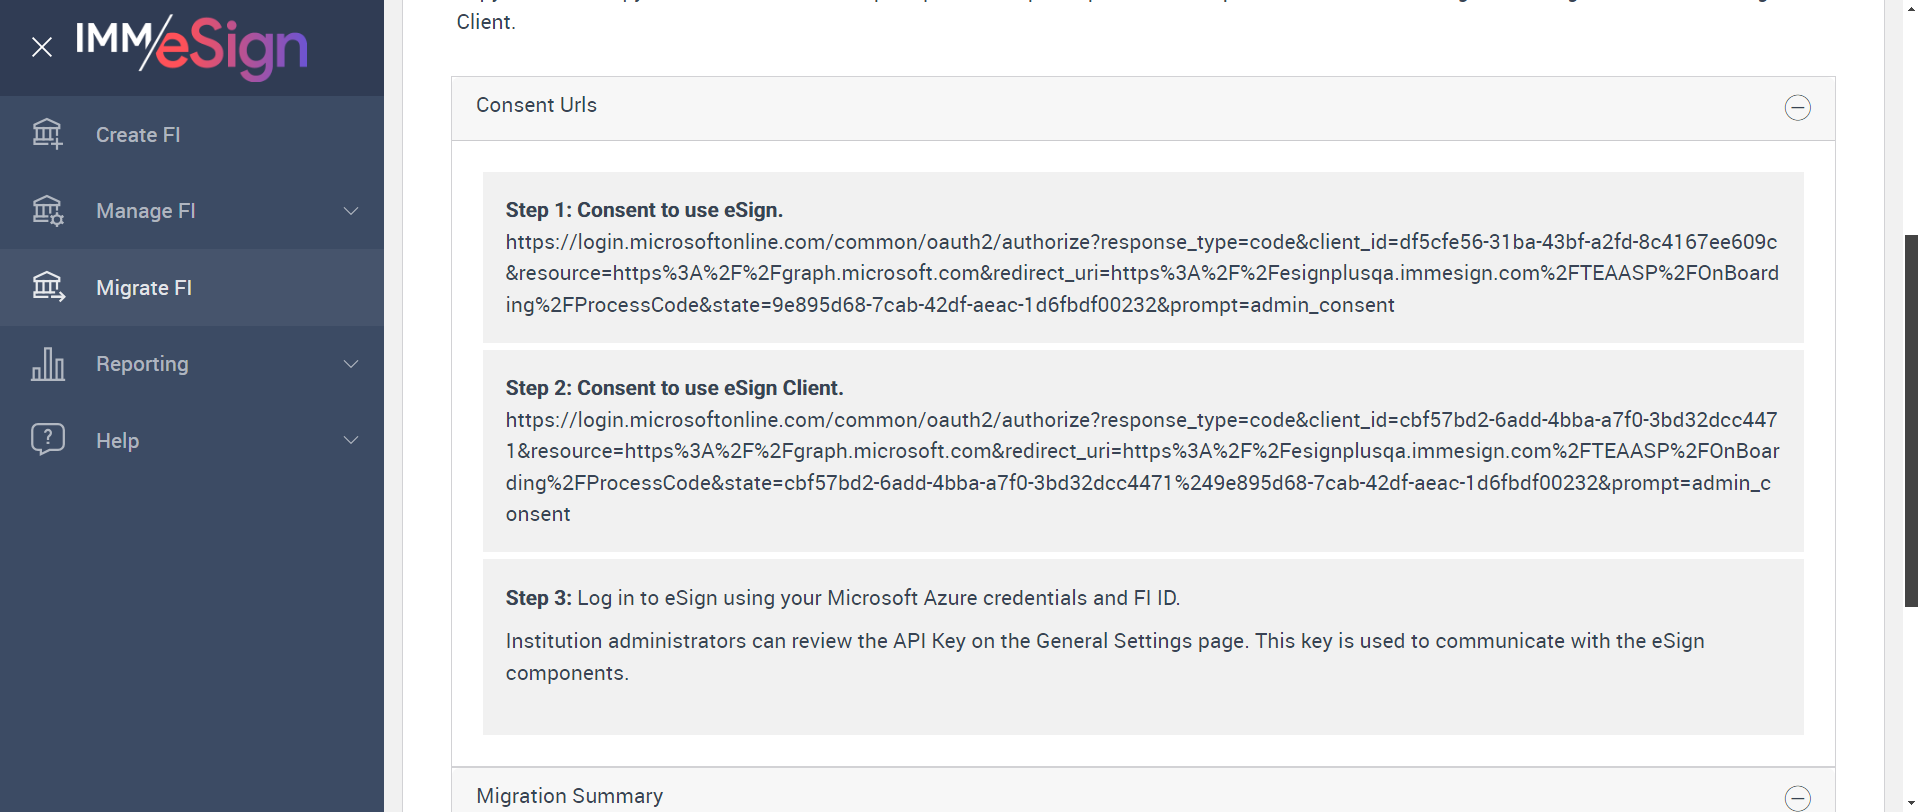Click the Help question bubble icon
The height and width of the screenshot is (812, 1920).
click(x=47, y=440)
